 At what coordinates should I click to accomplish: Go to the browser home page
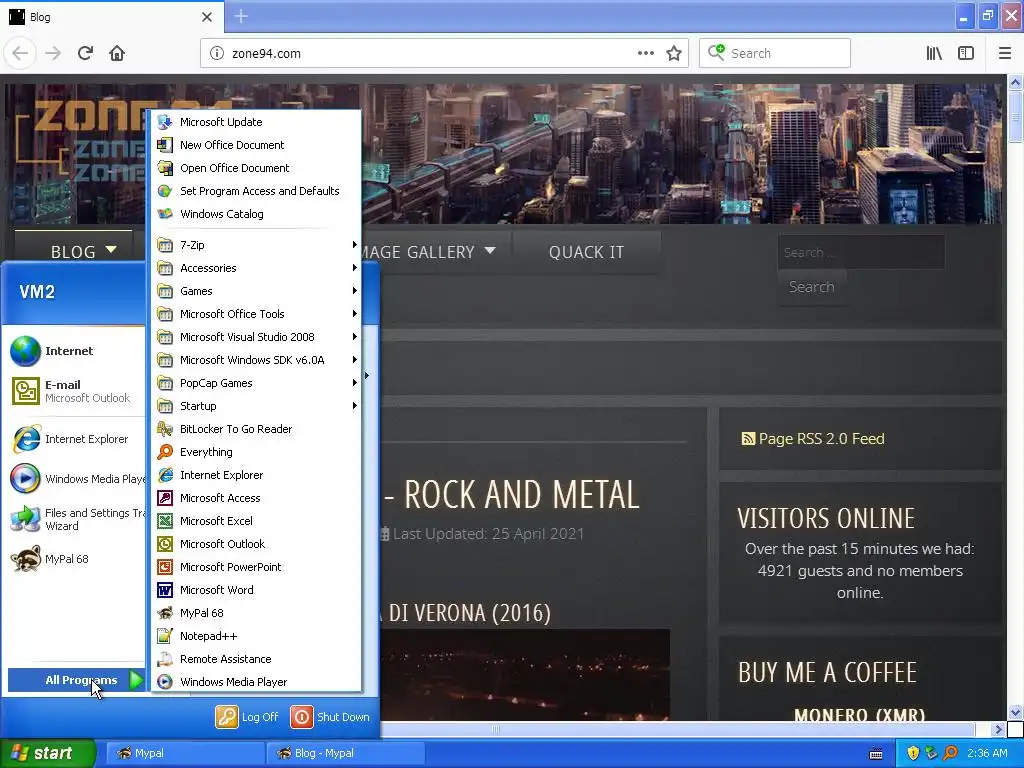click(117, 53)
